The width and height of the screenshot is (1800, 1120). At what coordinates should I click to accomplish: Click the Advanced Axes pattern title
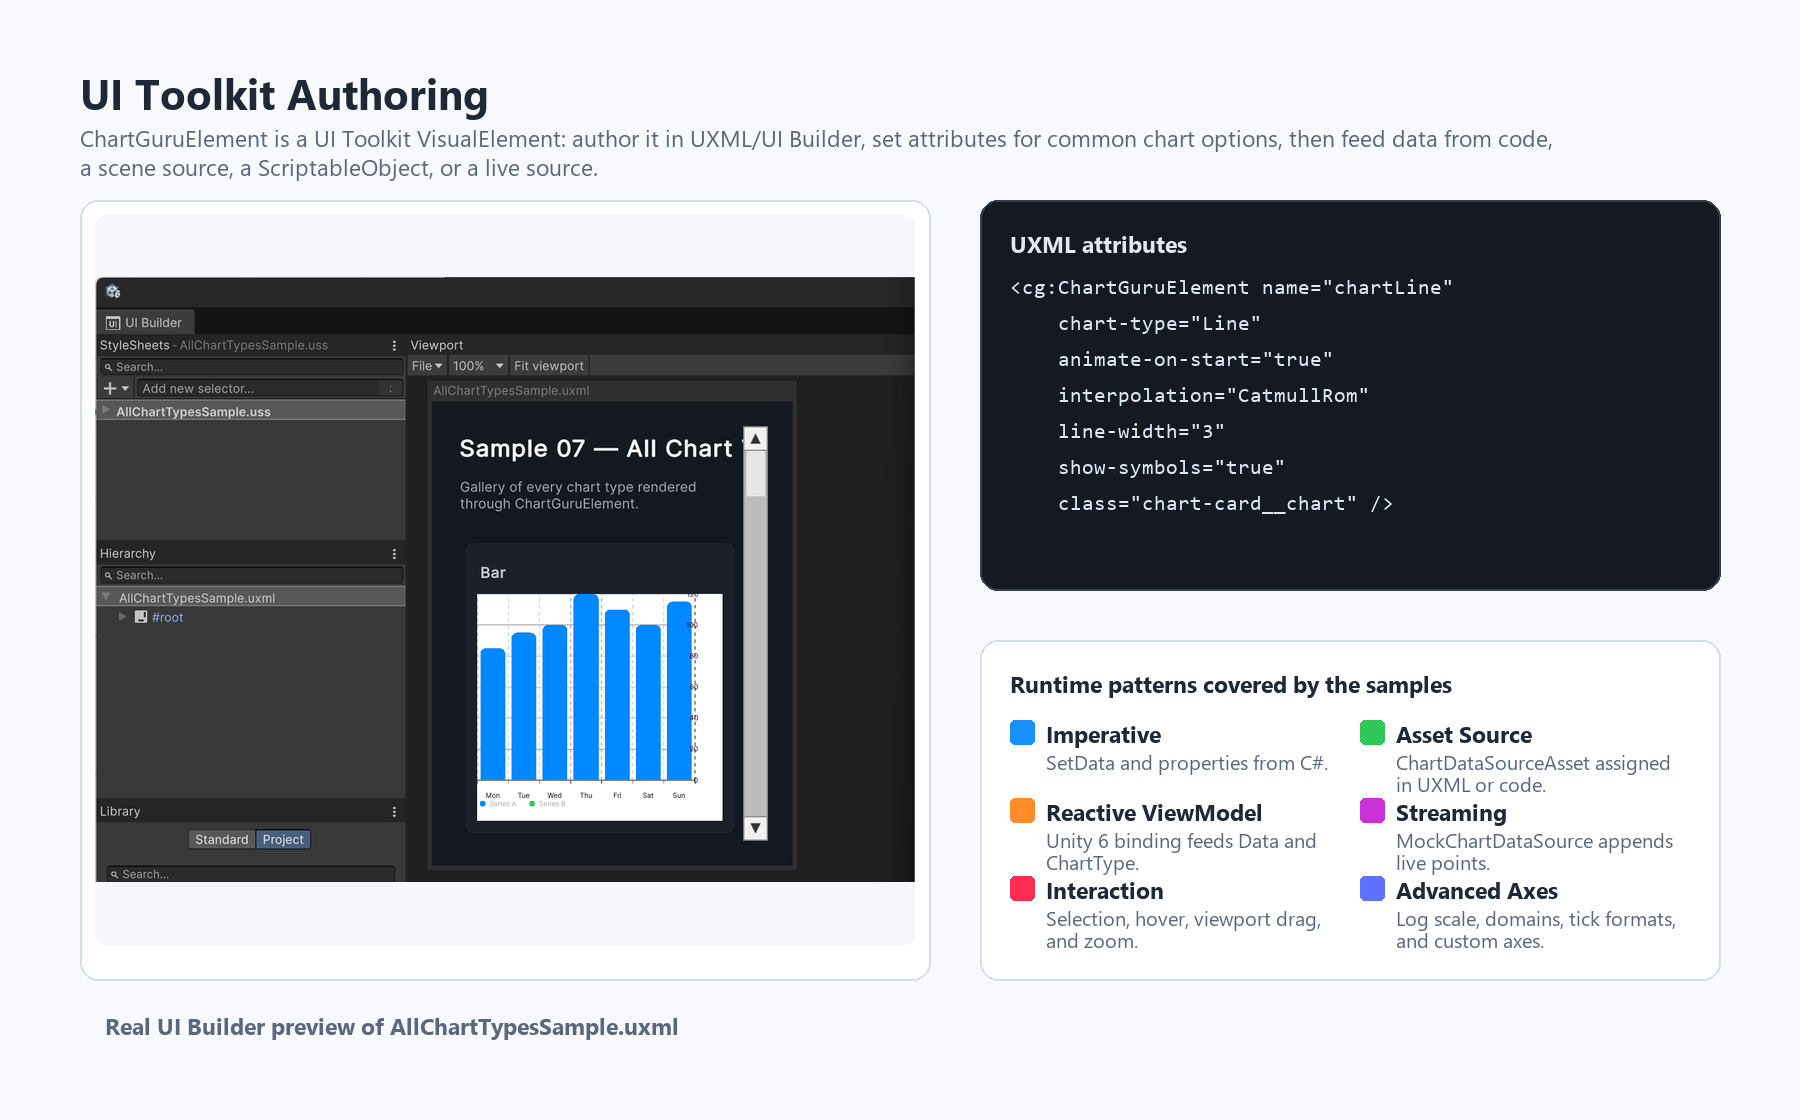point(1476,891)
